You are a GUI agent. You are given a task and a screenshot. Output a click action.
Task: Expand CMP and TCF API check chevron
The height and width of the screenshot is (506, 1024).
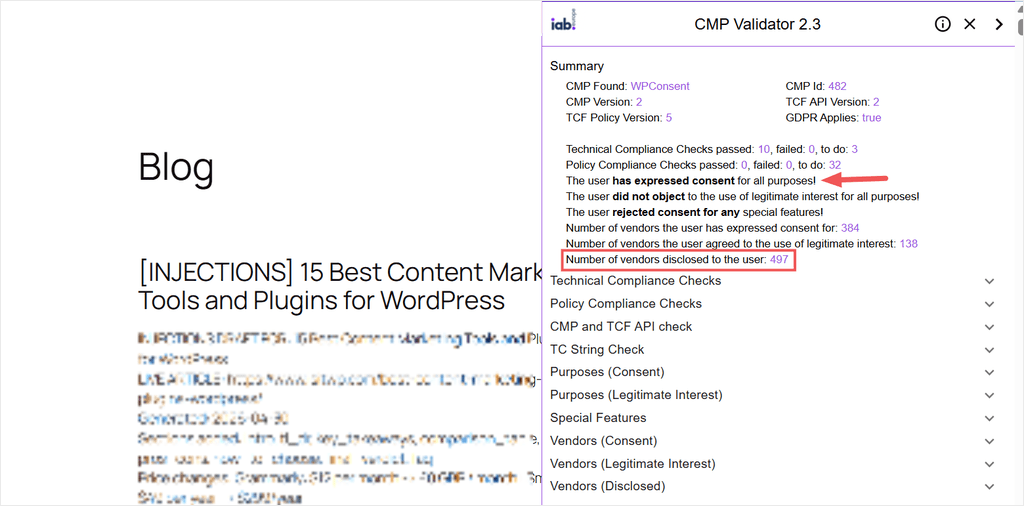990,327
